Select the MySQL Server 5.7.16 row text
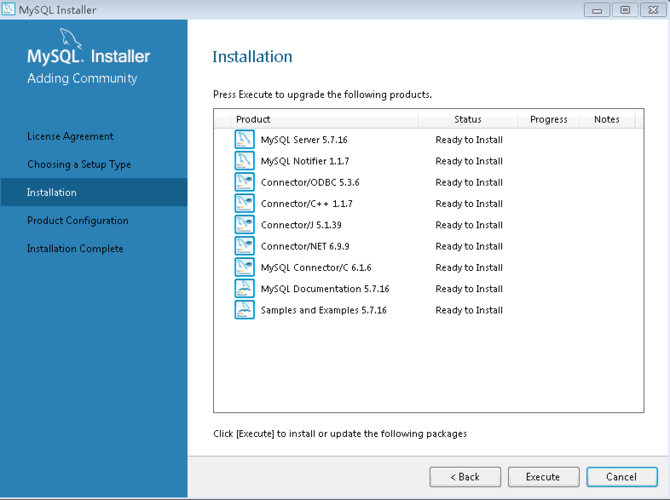The width and height of the screenshot is (670, 500). point(304,140)
